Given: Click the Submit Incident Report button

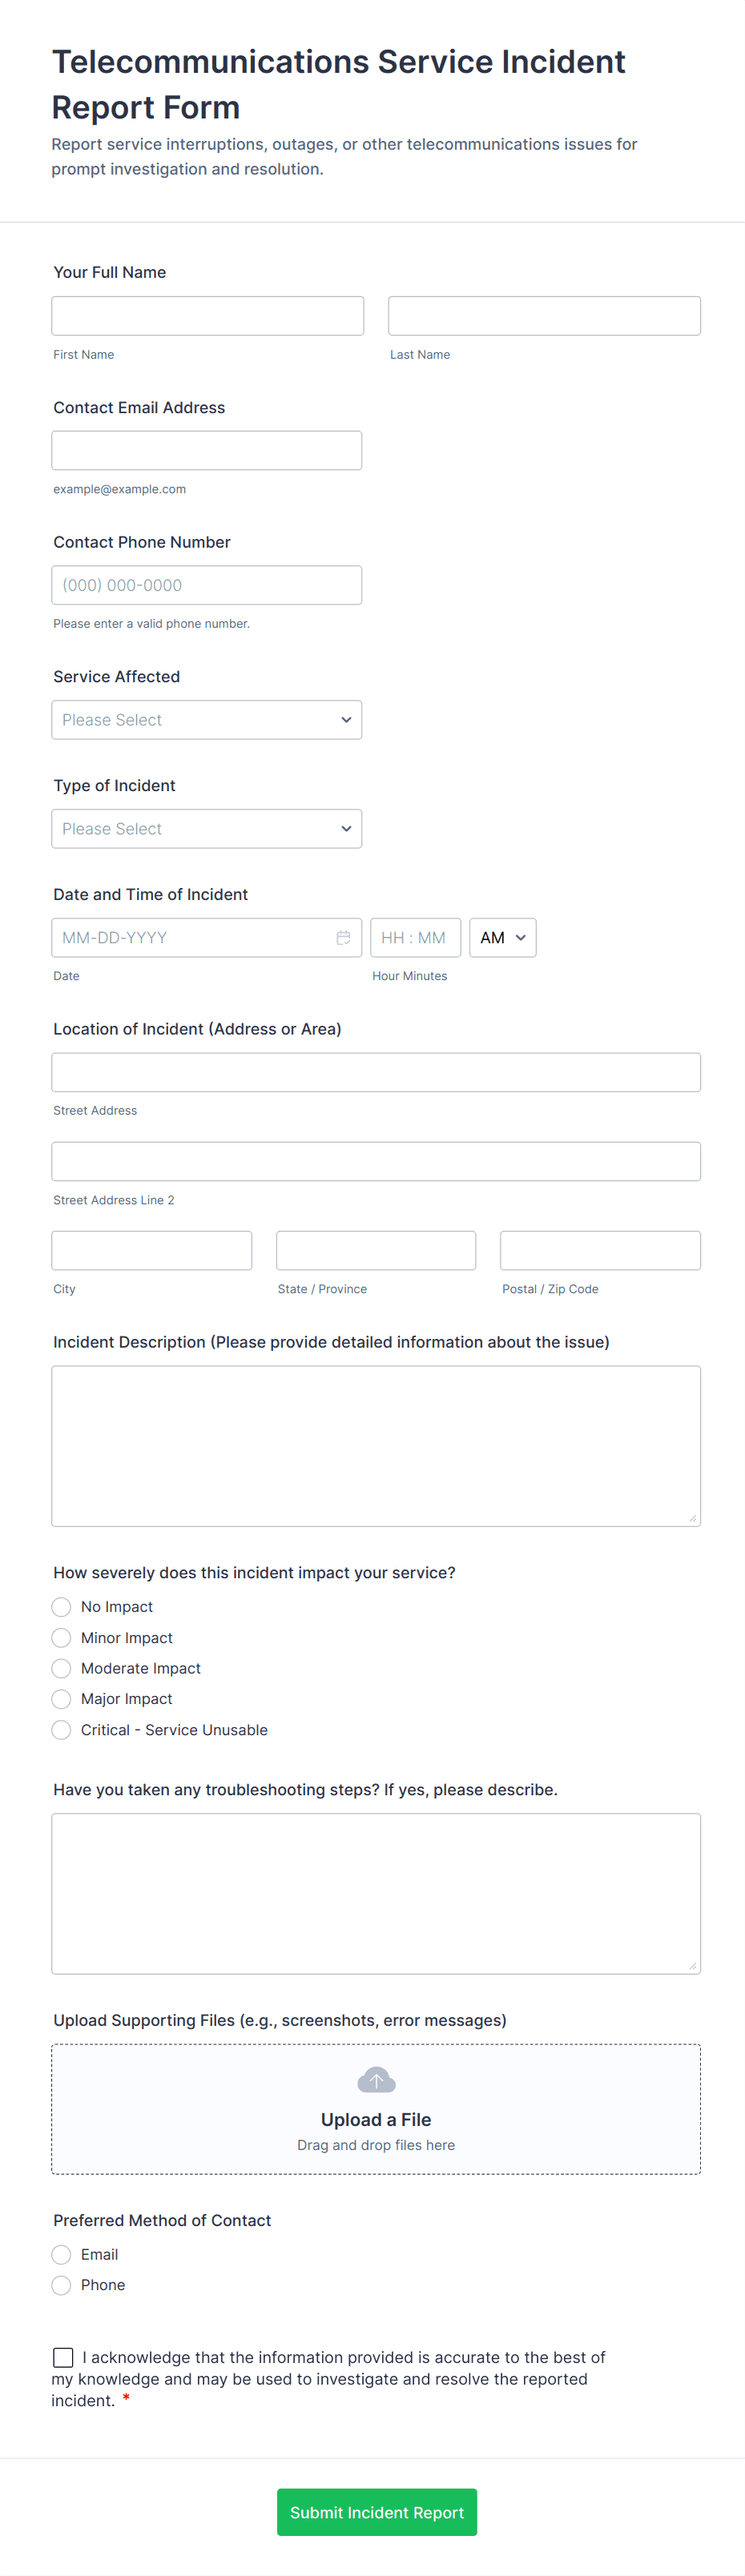Looking at the screenshot, I should coord(376,2511).
